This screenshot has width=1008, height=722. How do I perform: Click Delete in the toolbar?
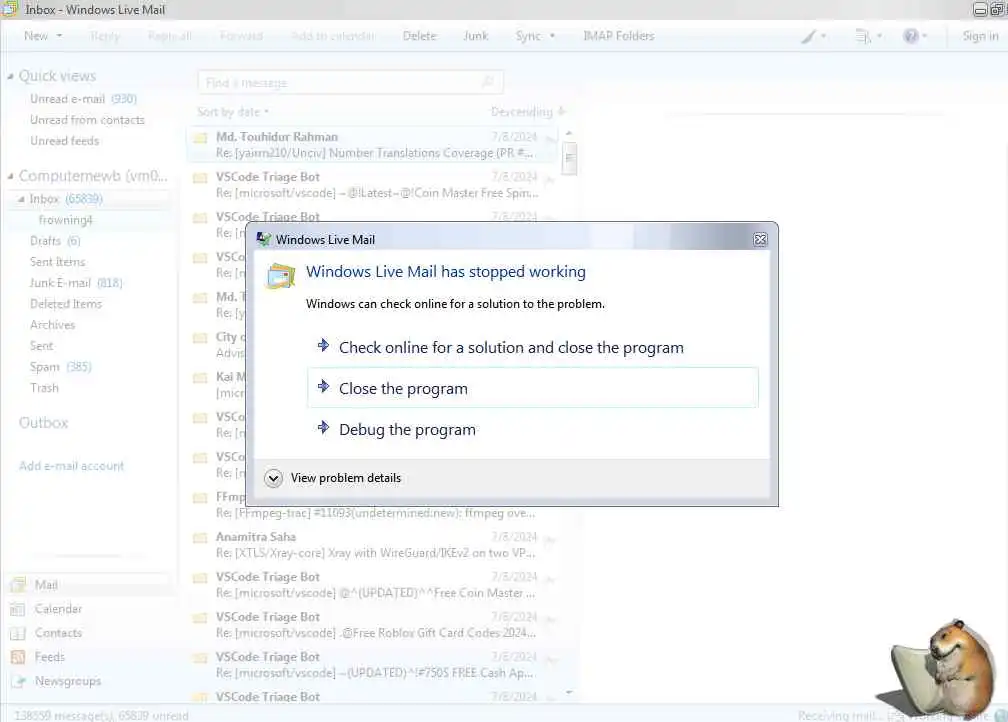pos(419,36)
